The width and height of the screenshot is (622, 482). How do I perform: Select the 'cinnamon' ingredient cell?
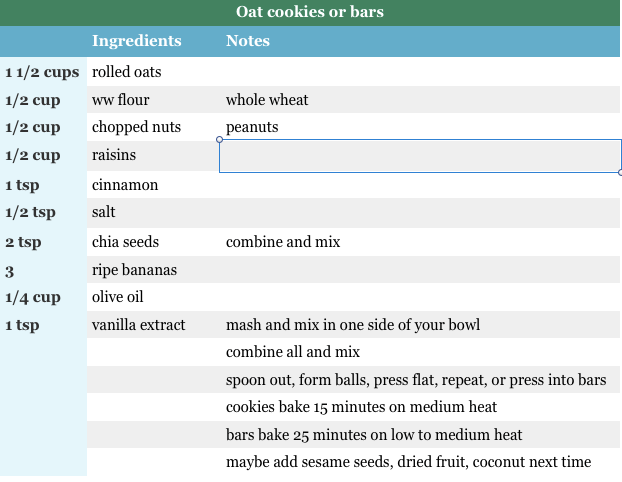click(x=125, y=185)
